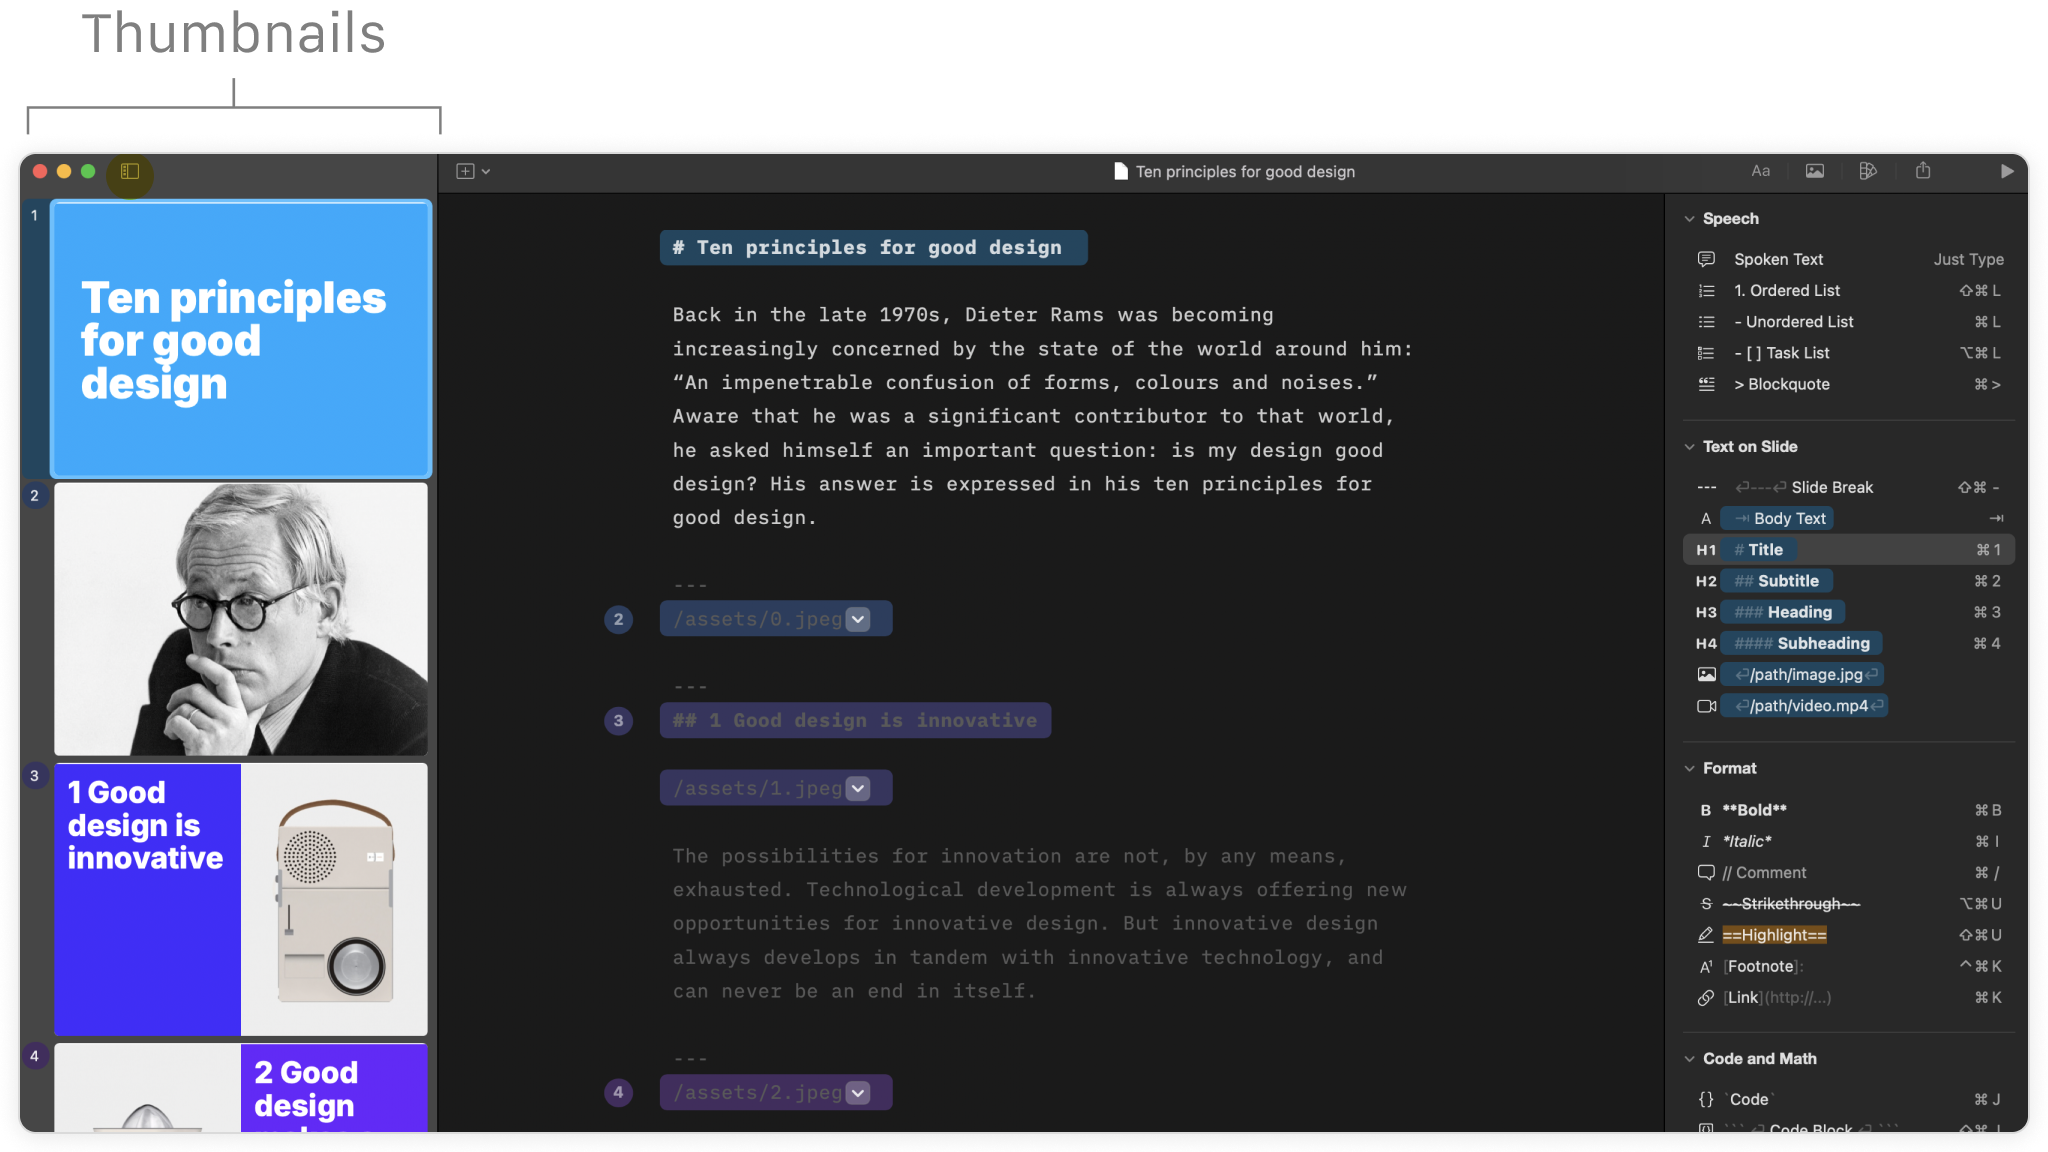Insert a Blockquote
The height and width of the screenshot is (1152, 2048).
1782,384
